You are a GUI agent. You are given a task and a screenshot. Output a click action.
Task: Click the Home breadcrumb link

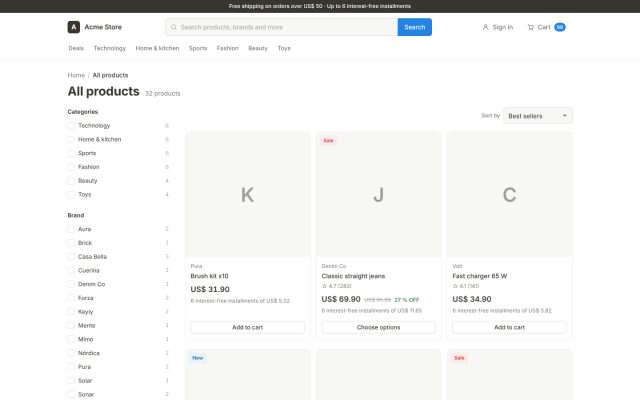(76, 75)
